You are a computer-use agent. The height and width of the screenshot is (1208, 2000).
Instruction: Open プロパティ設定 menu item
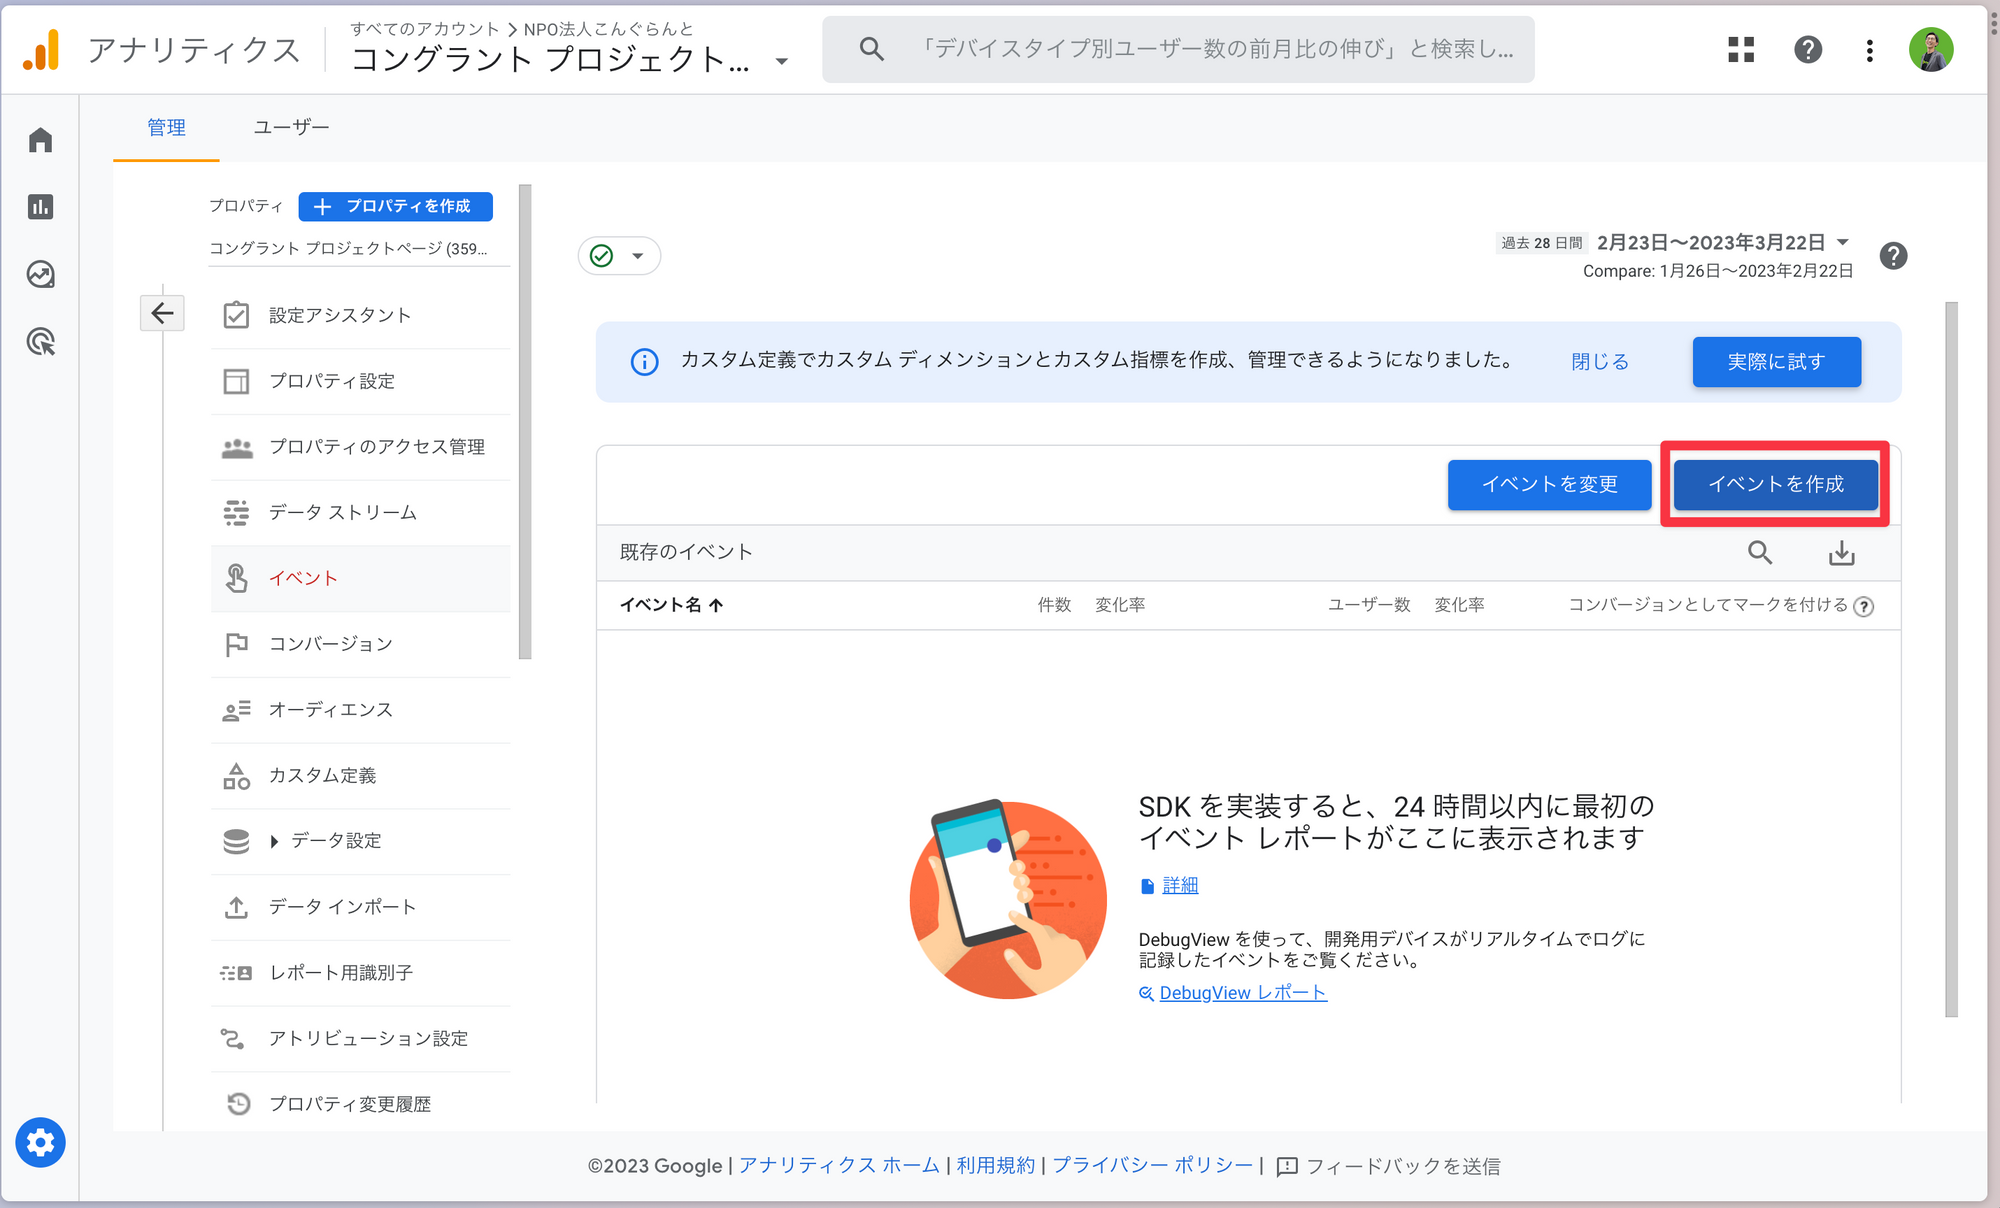pyautogui.click(x=360, y=381)
